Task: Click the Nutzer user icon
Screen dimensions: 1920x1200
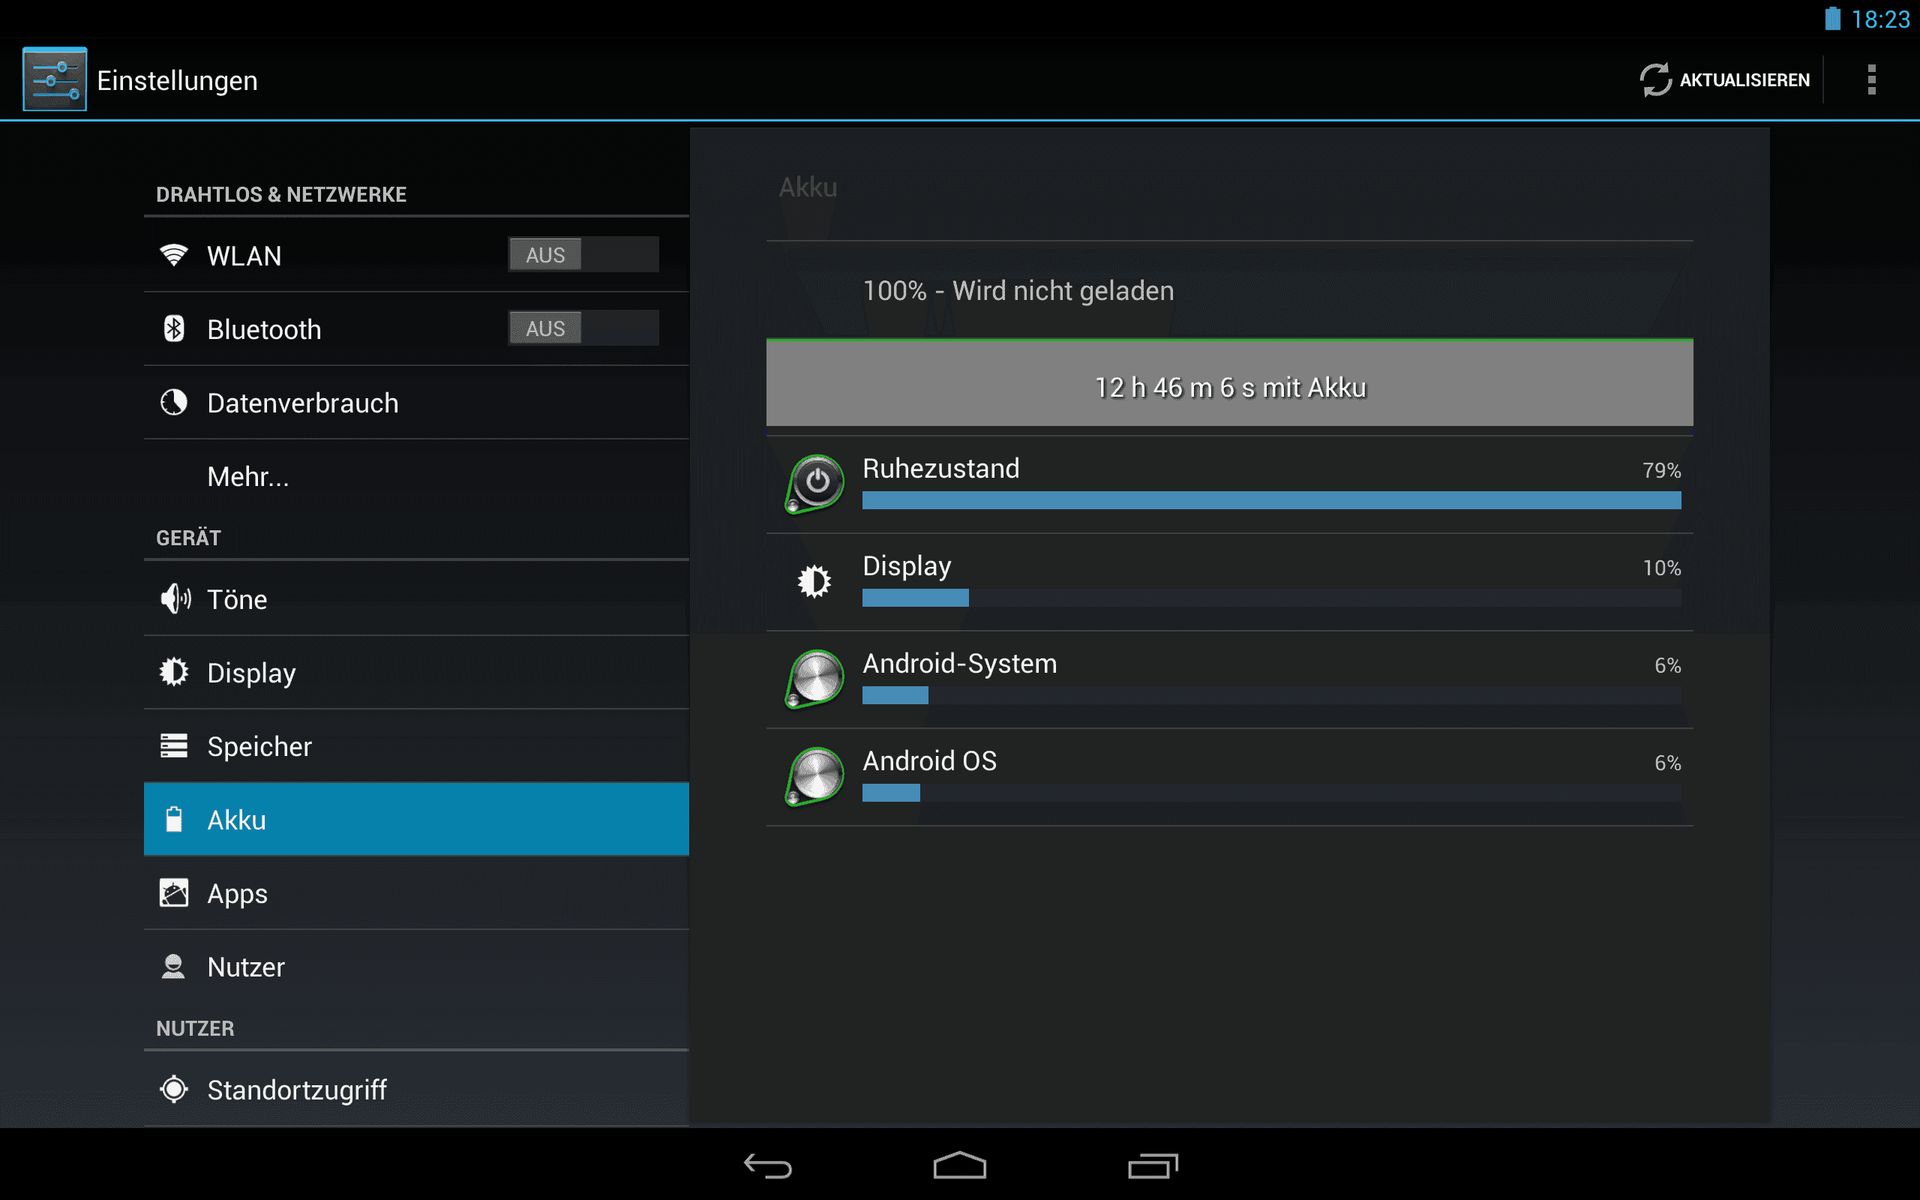Action: [173, 966]
